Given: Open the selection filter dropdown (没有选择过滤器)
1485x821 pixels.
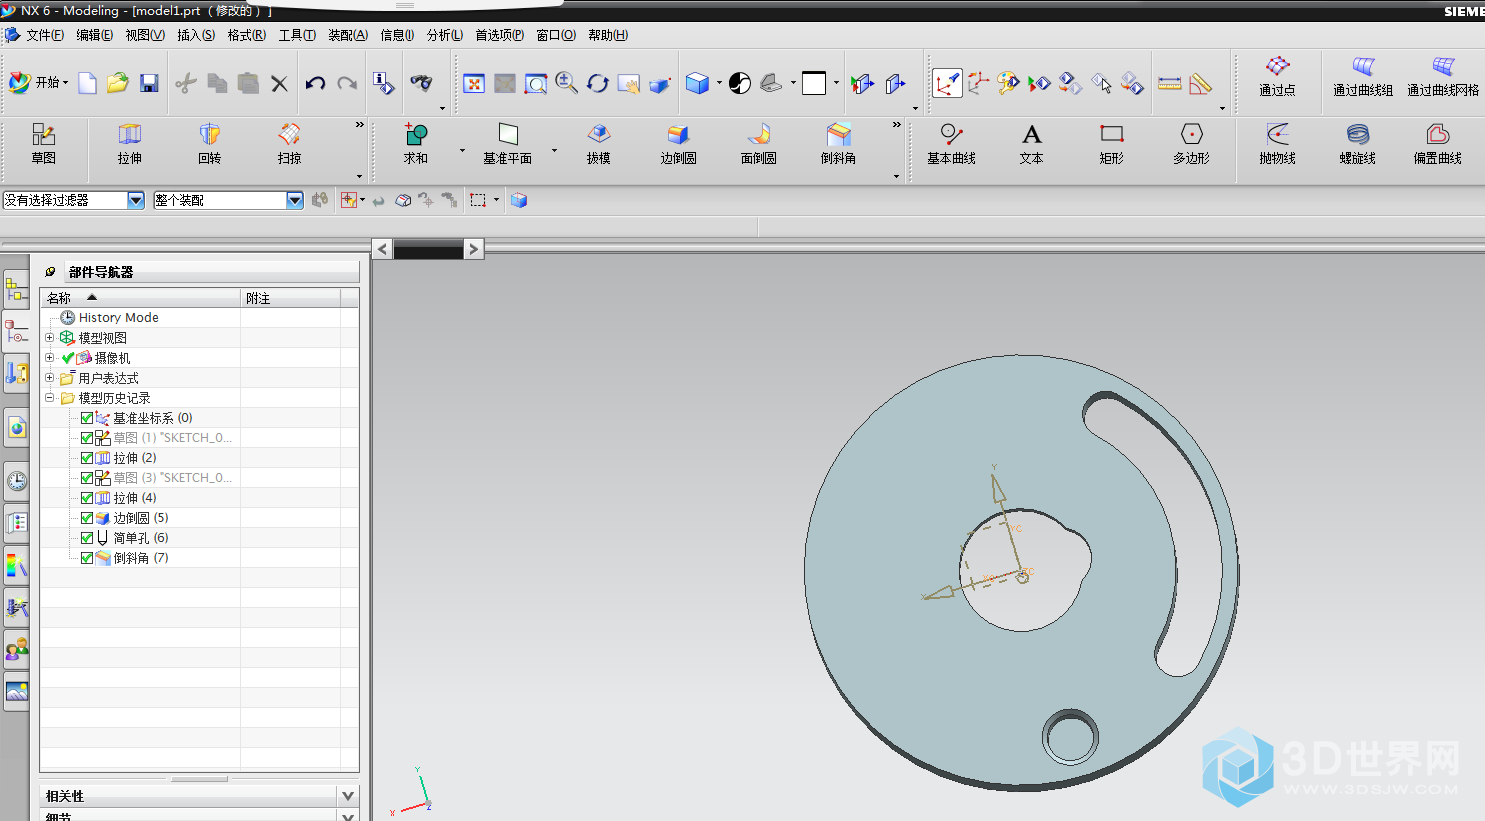Looking at the screenshot, I should tap(136, 200).
